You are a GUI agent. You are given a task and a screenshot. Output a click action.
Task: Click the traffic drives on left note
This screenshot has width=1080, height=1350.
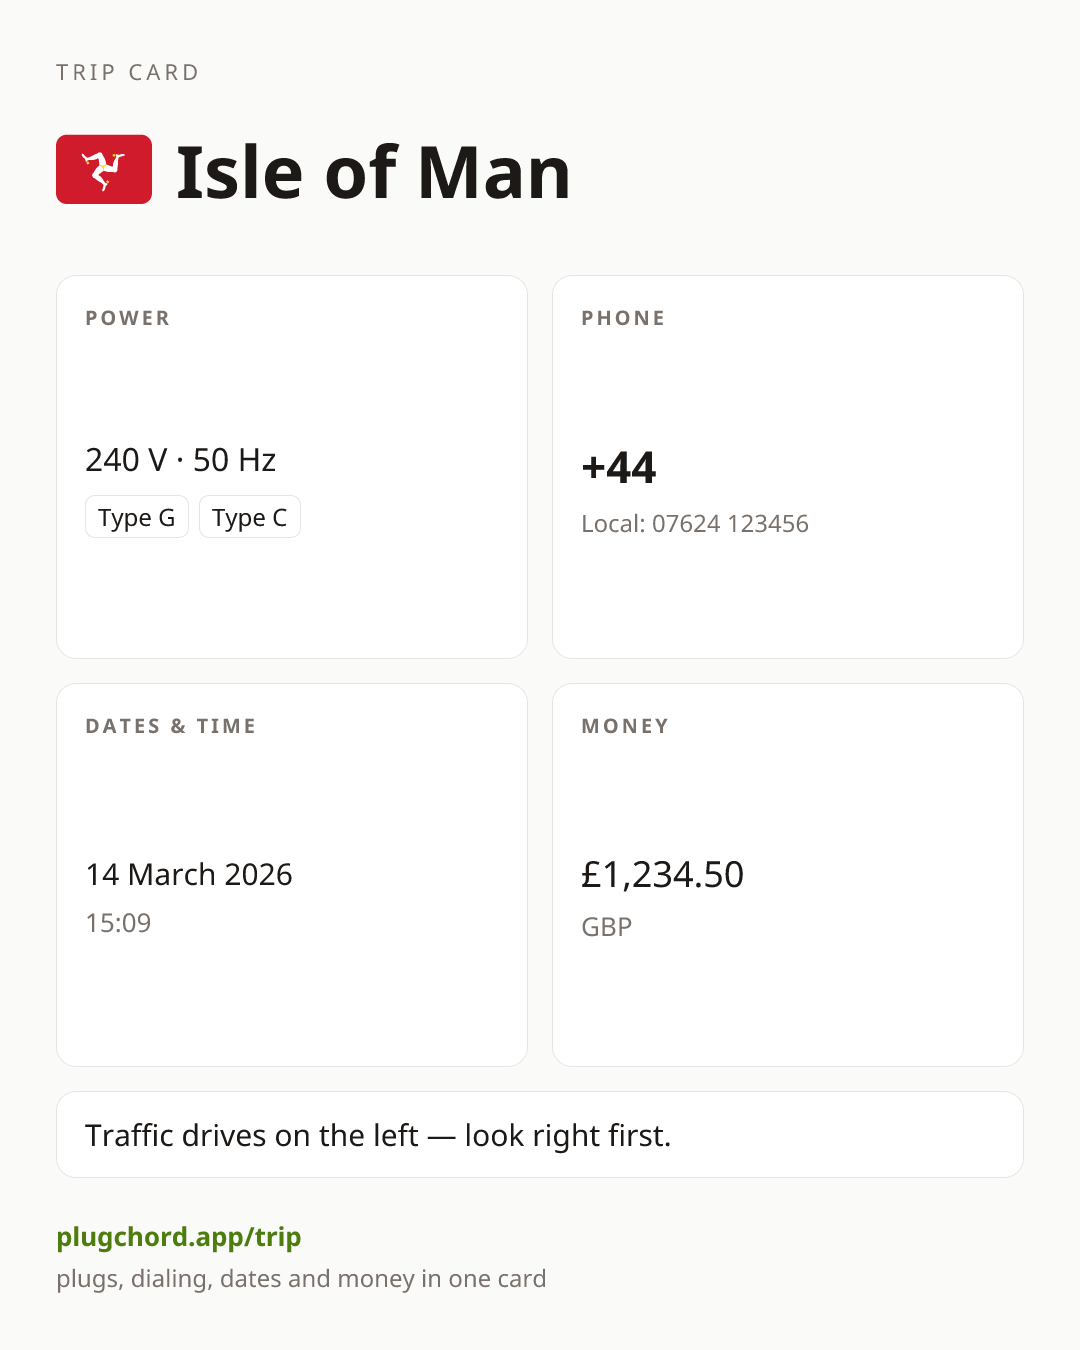click(x=378, y=1135)
